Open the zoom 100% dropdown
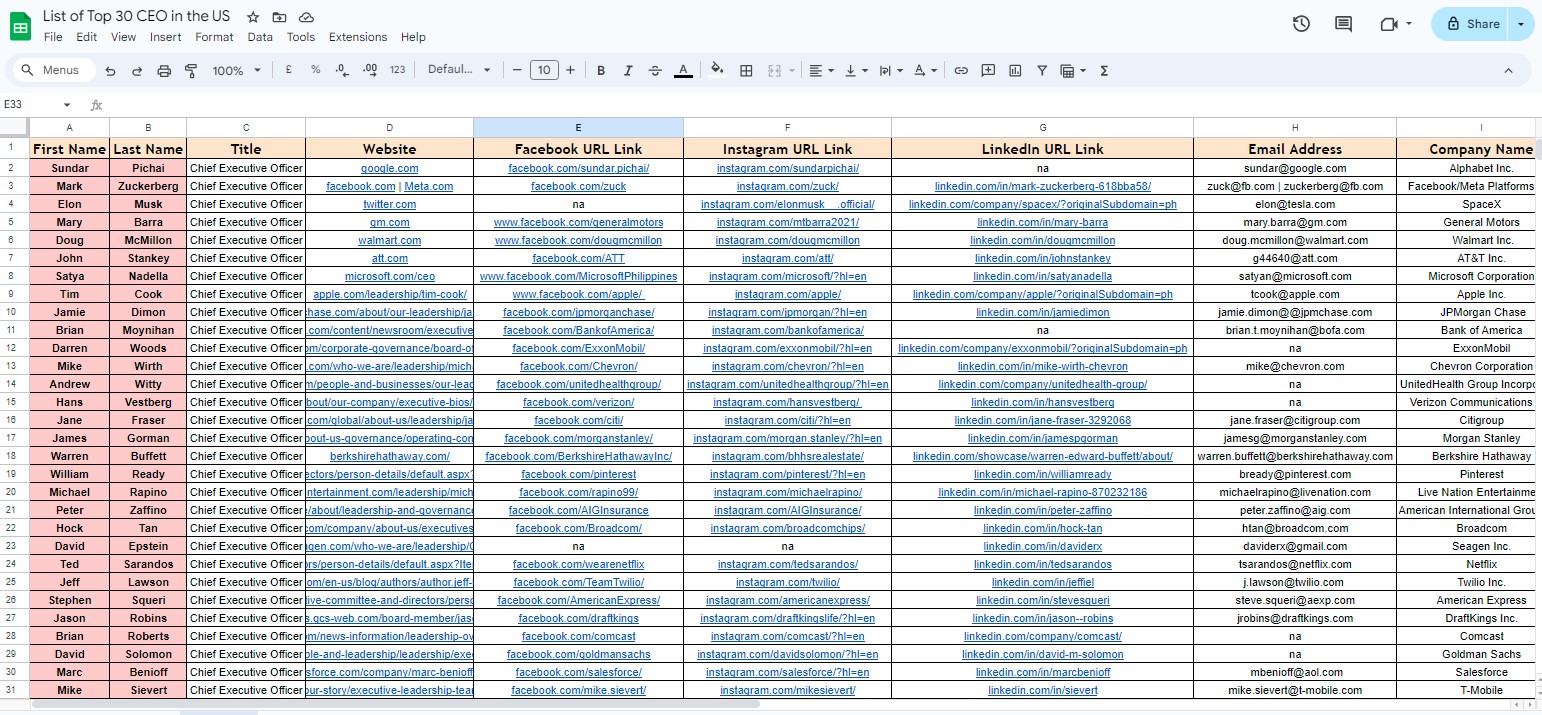 click(236, 71)
